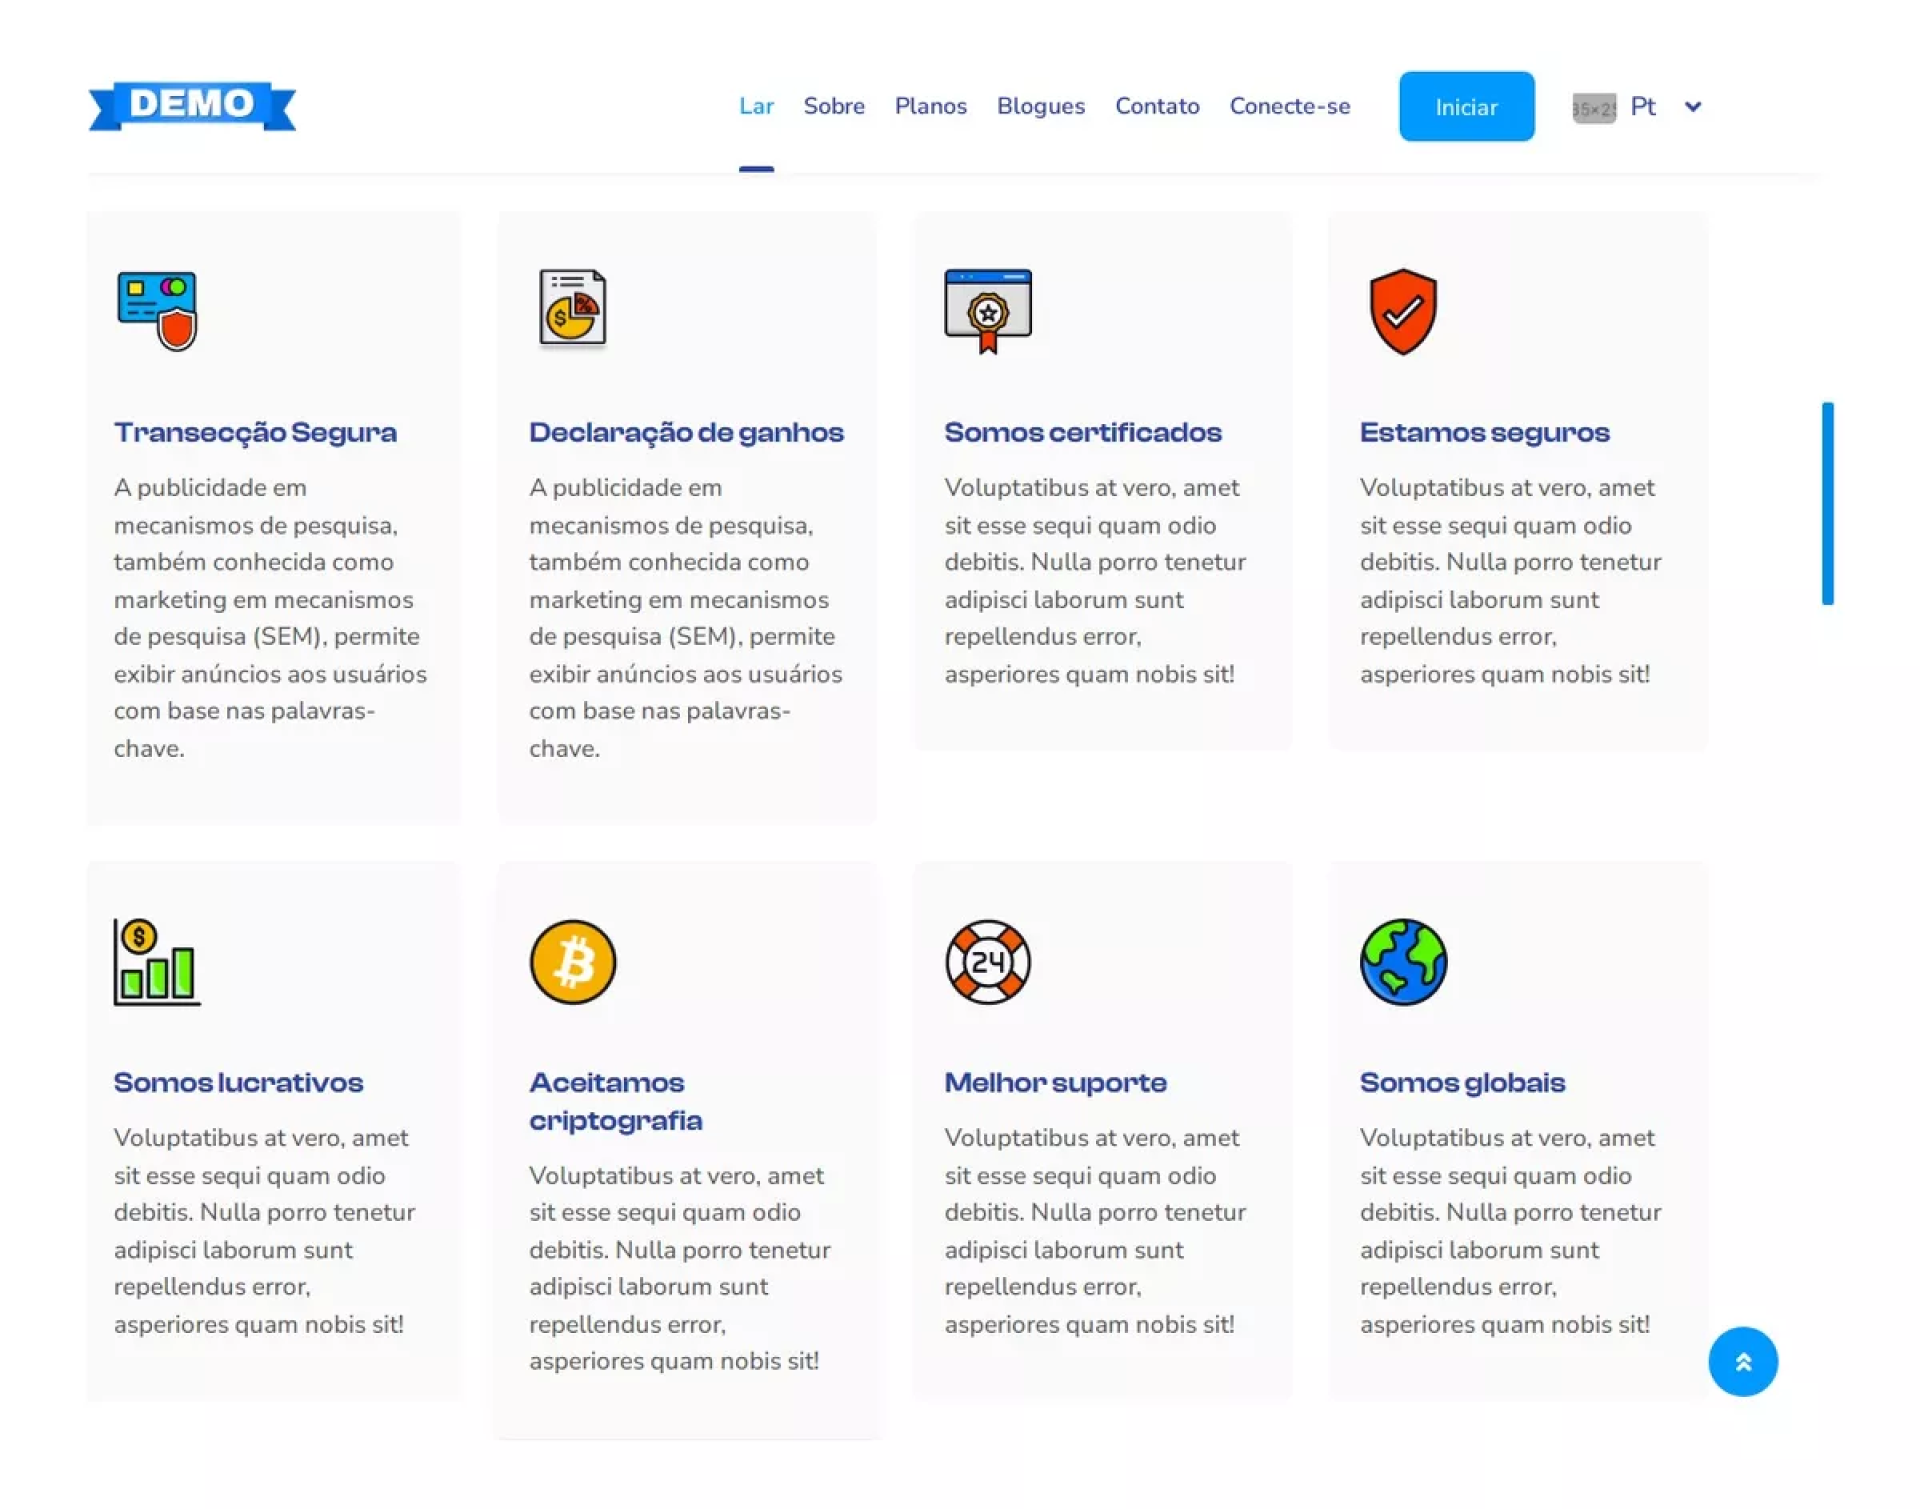Click the blue page scrollbar thumb
This screenshot has height=1509, width=1920.
(x=1827, y=503)
